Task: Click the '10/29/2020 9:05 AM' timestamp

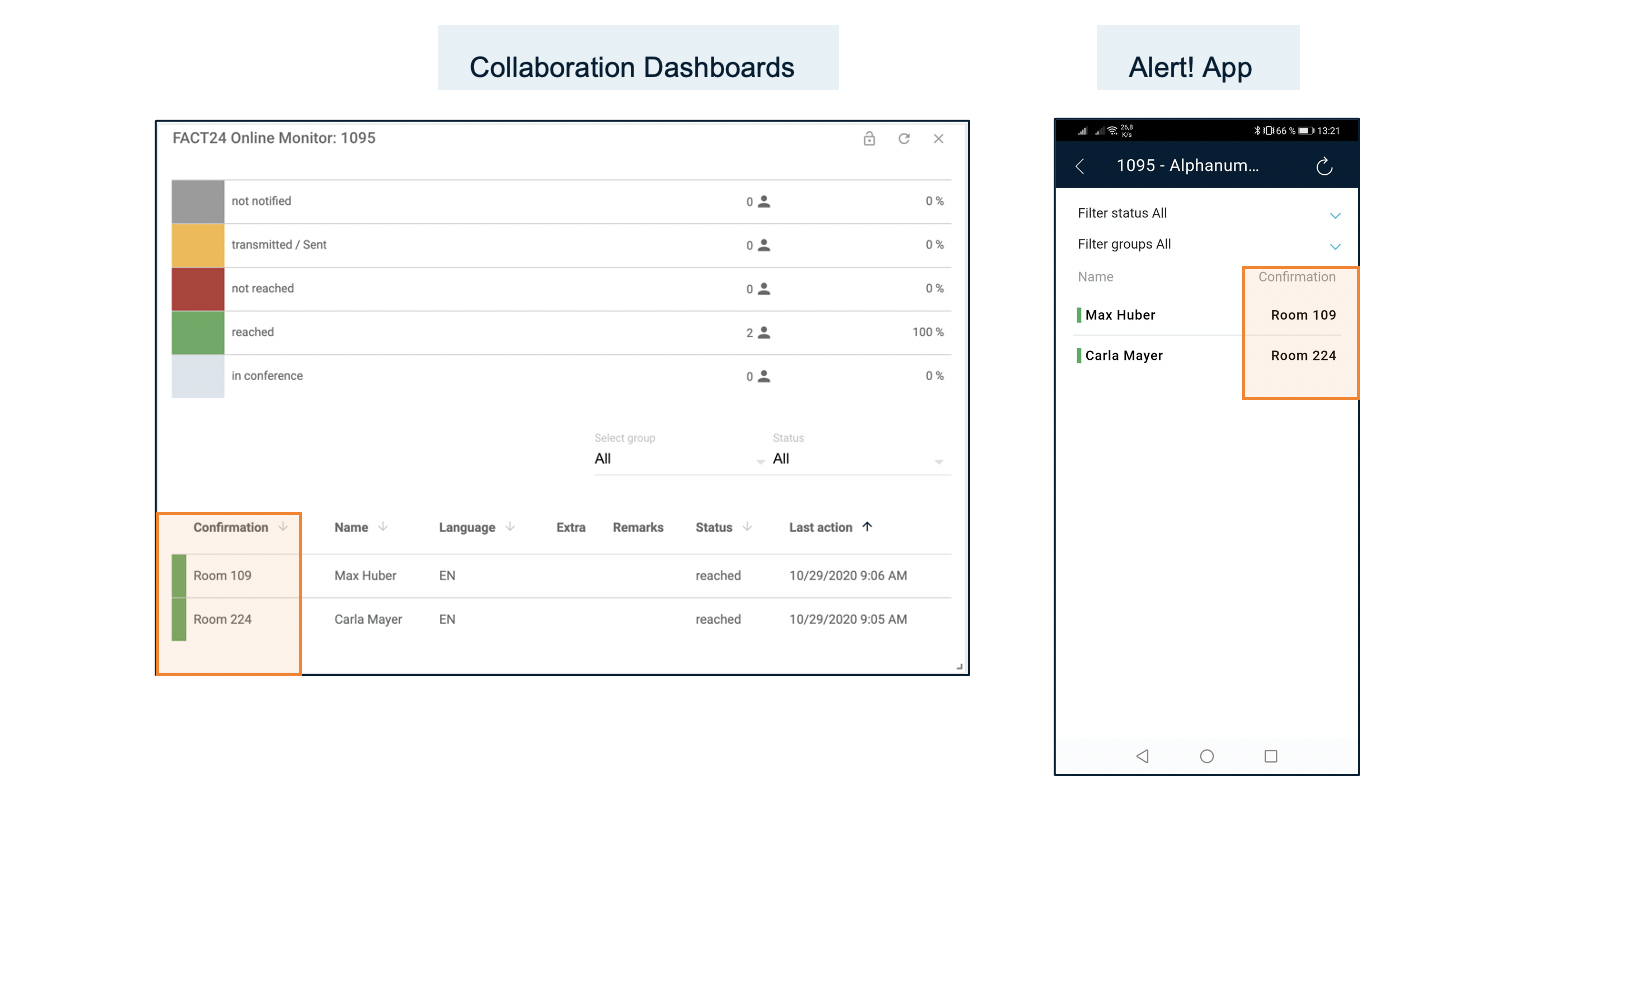Action: pos(848,620)
